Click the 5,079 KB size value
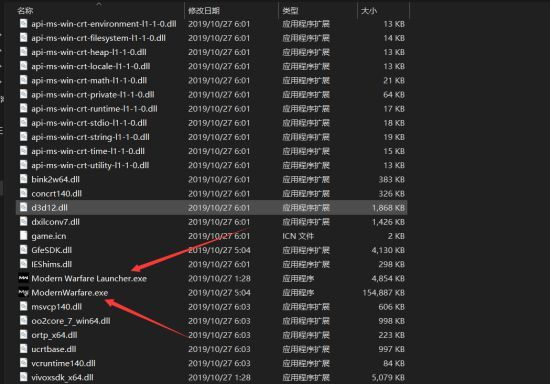Screen dimensions: 550x384 388,377
